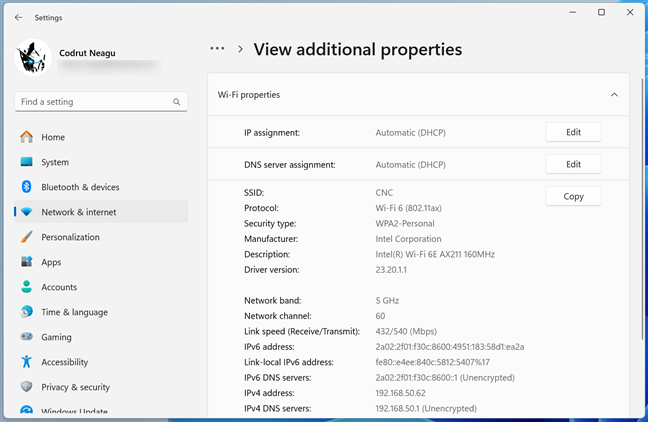Select the Home menu label
This screenshot has height=422, width=648.
[53, 137]
